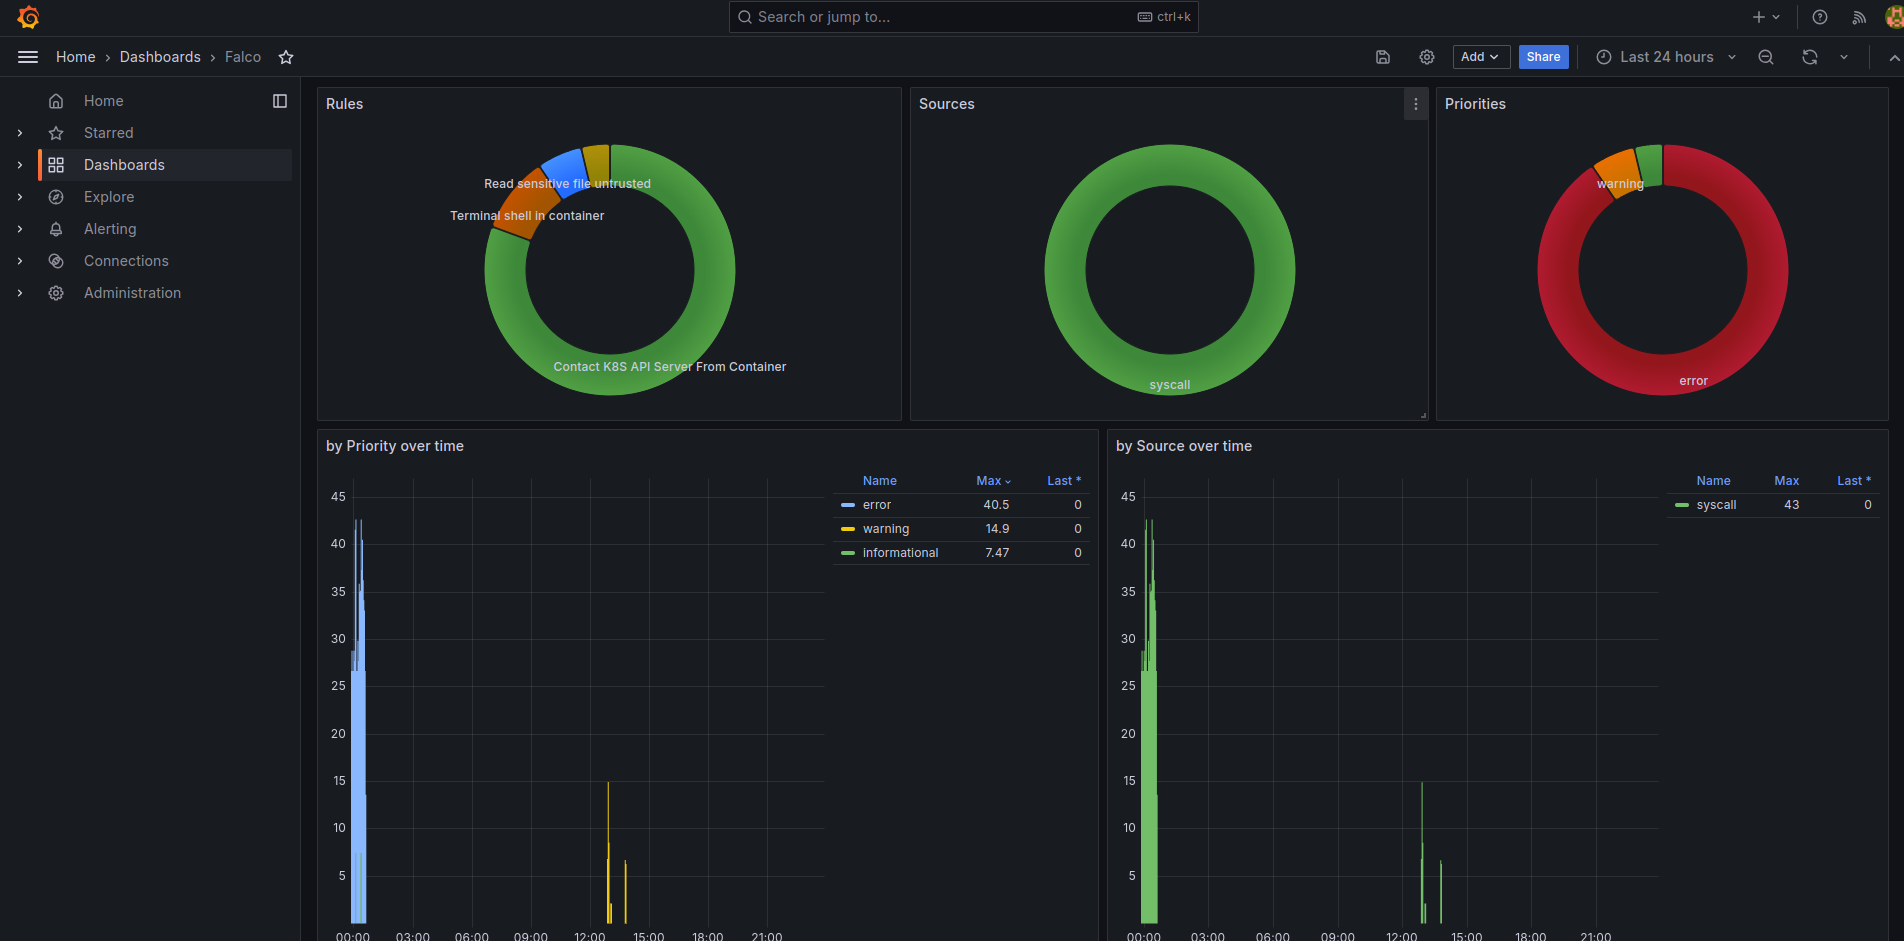Expand the Starred section chevron
This screenshot has height=941, width=1904.
click(x=20, y=133)
